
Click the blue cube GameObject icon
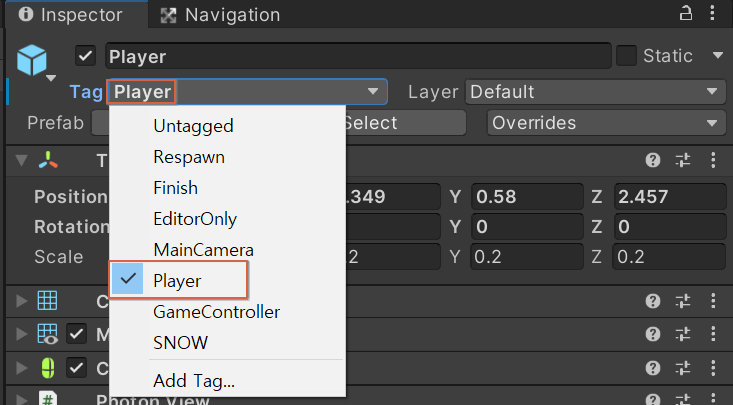pos(32,60)
